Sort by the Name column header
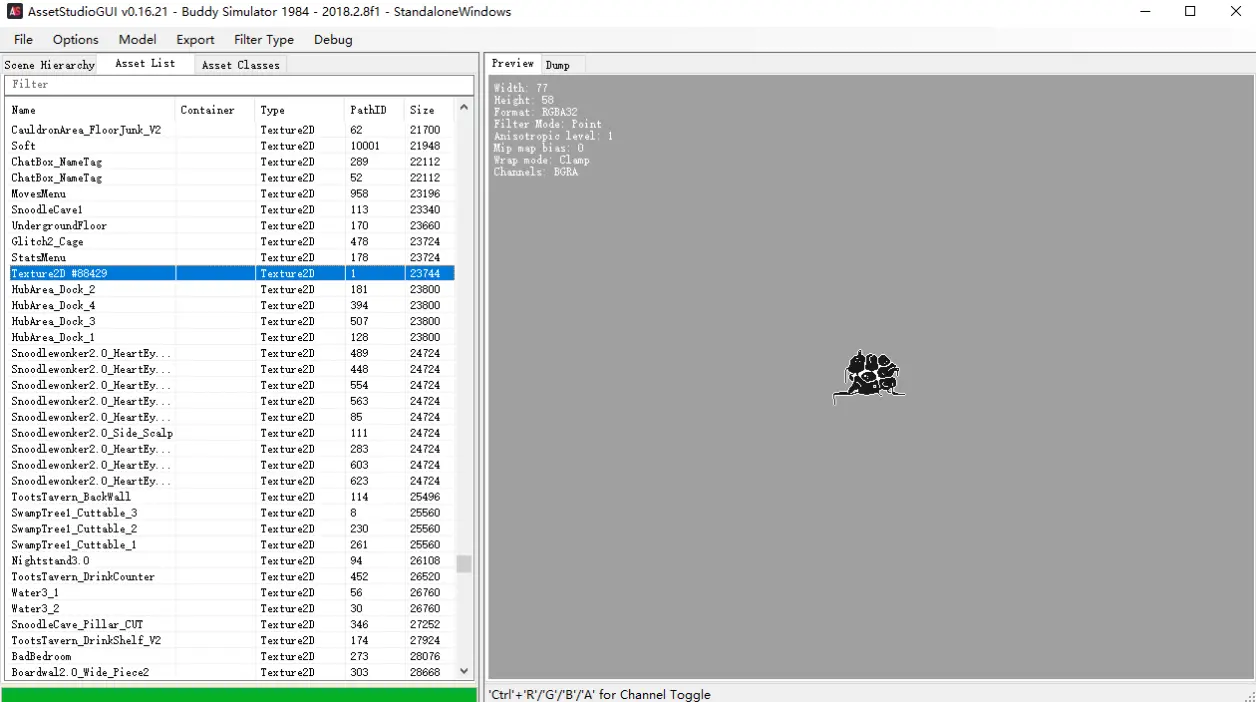This screenshot has width=1256, height=702. click(x=90, y=110)
